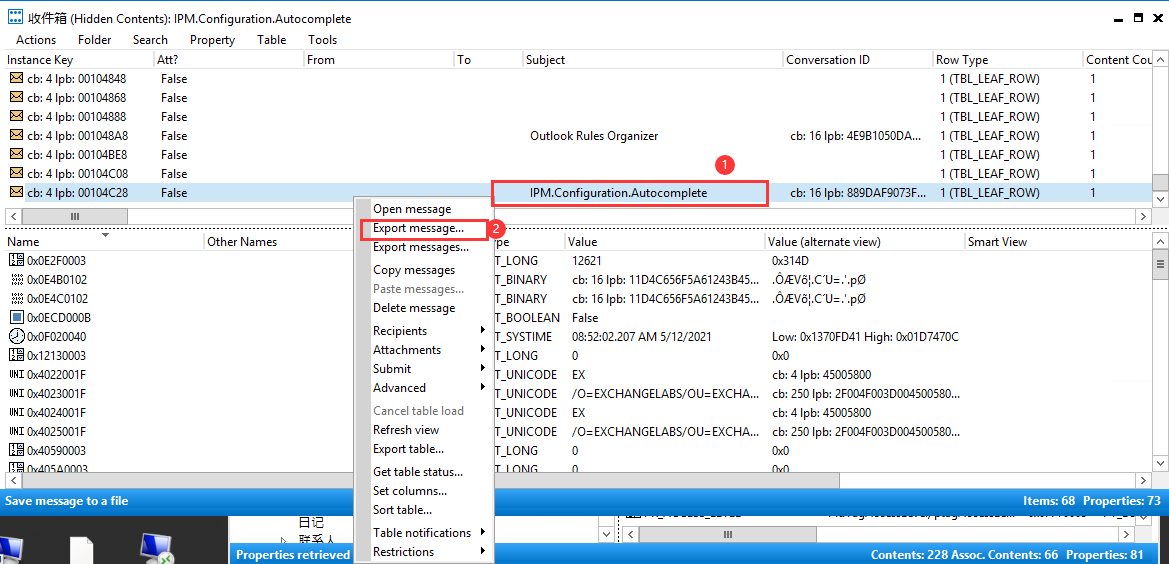Click the icon beside property 0x40590003
Viewport: 1169px width, 564px height.
pyautogui.click(x=16, y=451)
